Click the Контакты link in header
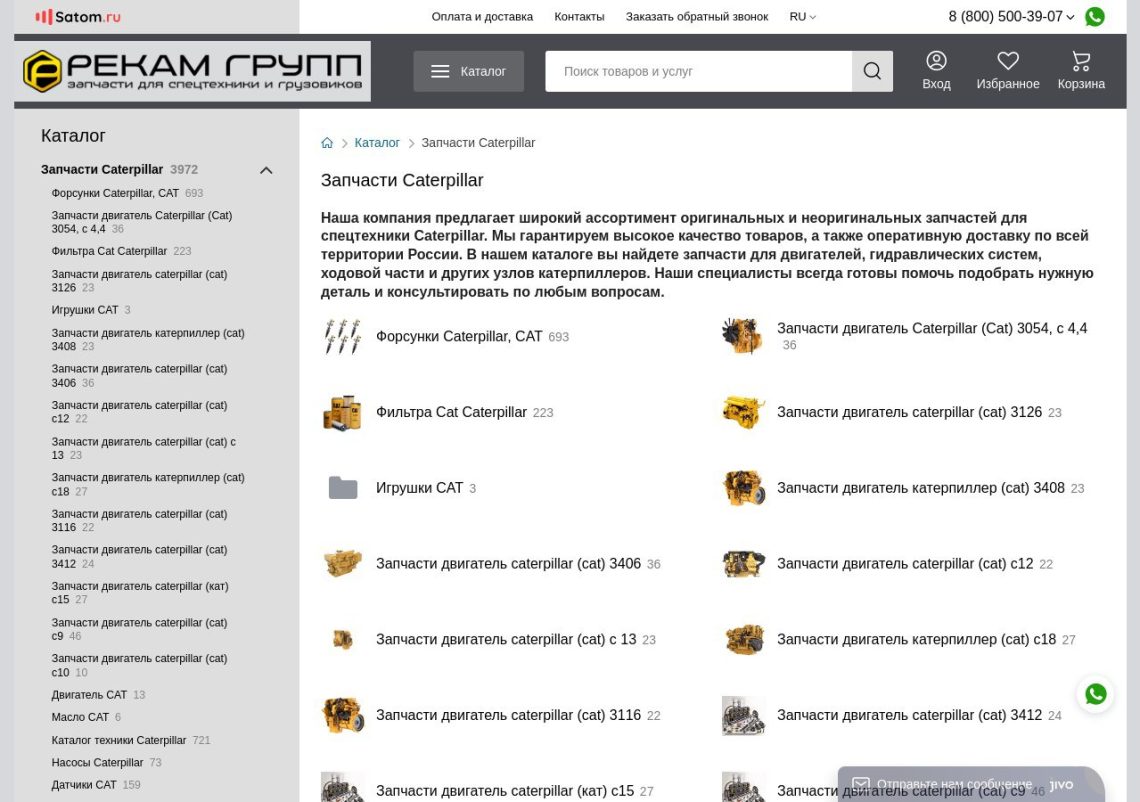Screen dimensions: 1140x802 579,17
